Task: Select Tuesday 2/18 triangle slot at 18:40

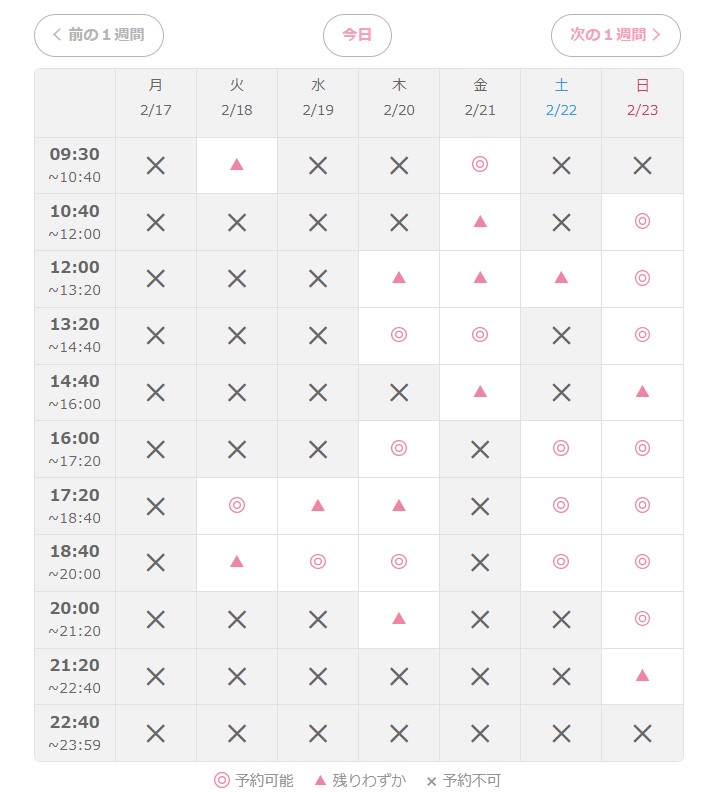Action: (x=237, y=563)
